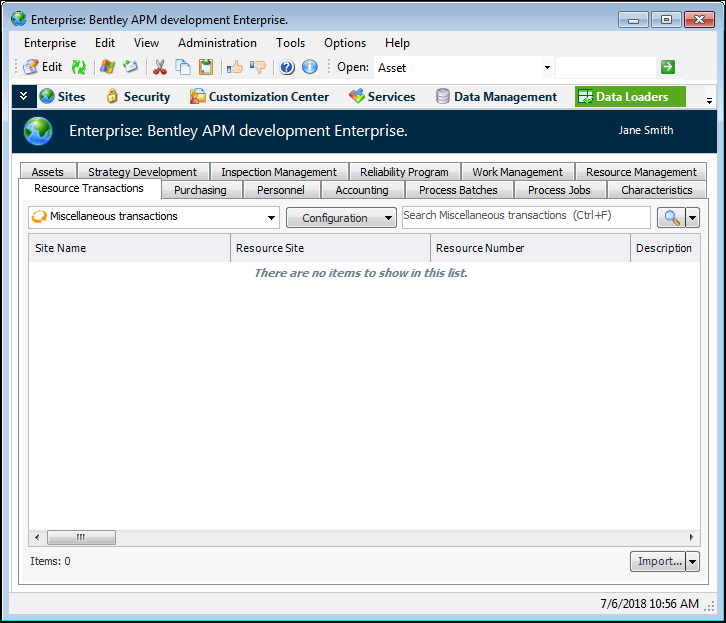Open the Administration menu

tap(217, 43)
